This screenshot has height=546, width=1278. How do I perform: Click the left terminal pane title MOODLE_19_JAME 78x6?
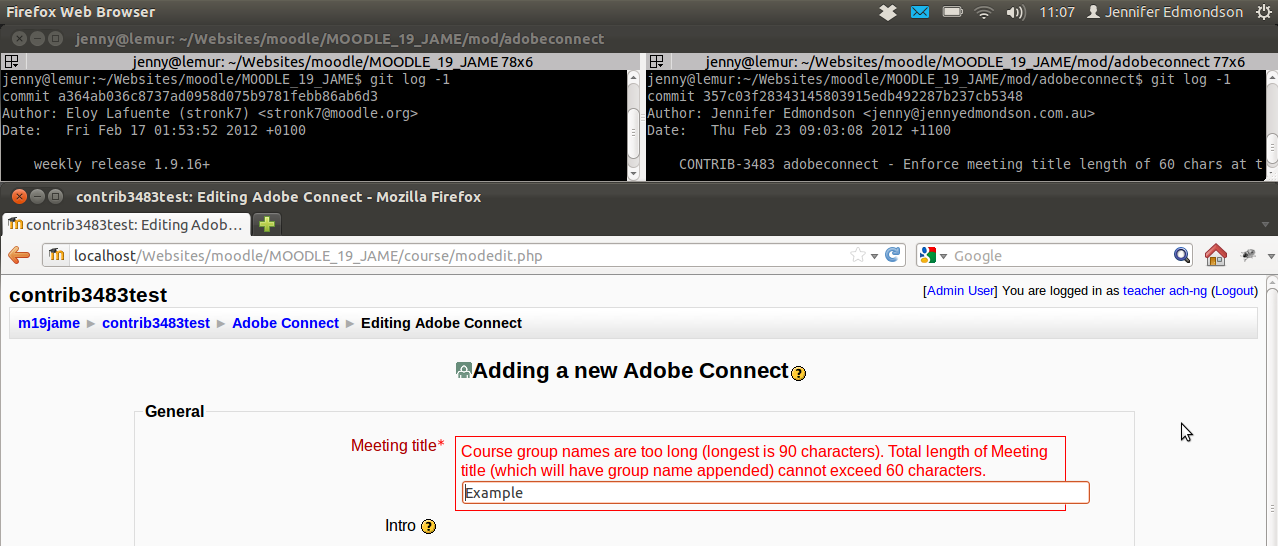[x=332, y=61]
